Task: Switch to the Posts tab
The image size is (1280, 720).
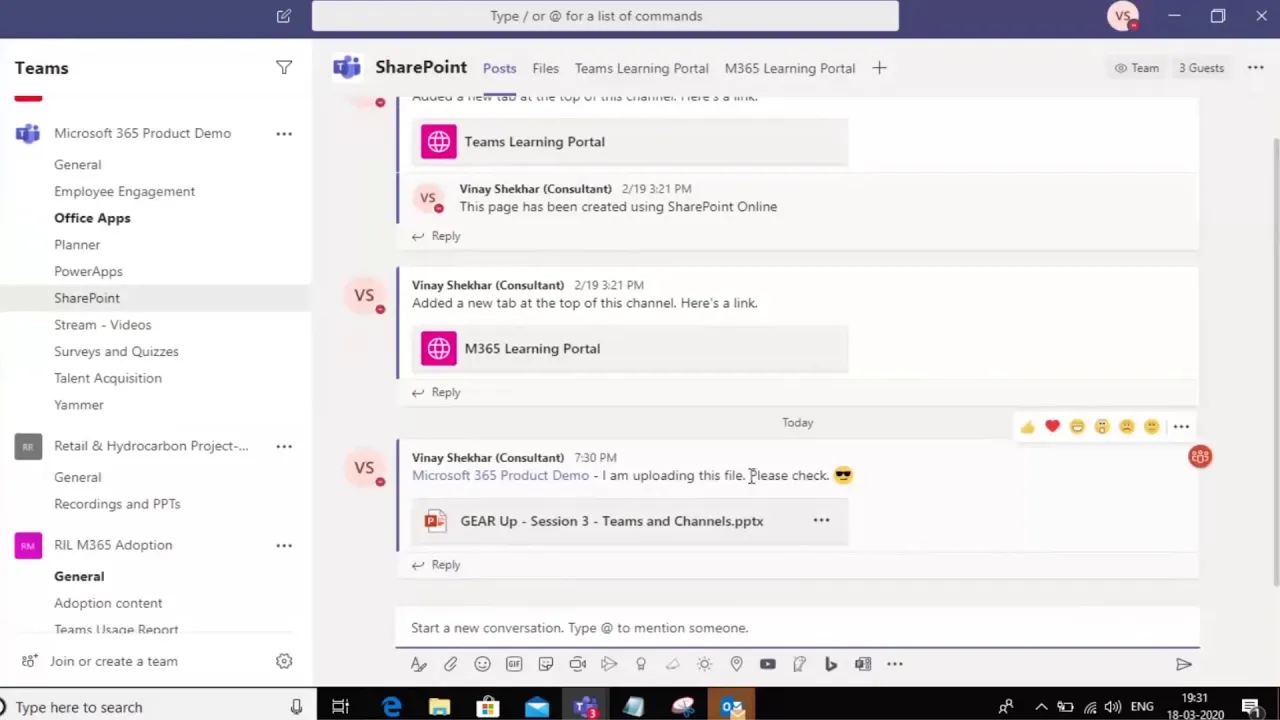Action: [x=500, y=68]
